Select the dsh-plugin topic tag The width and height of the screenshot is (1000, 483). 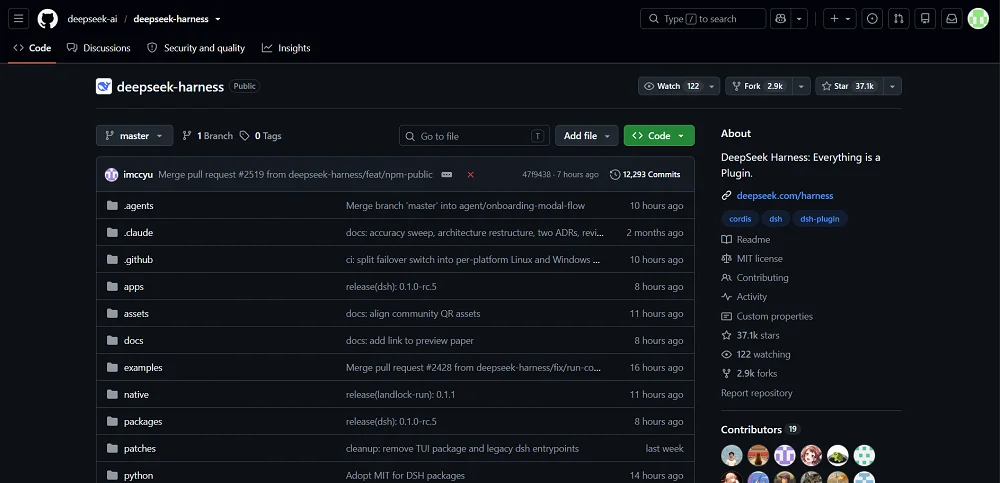tap(820, 219)
